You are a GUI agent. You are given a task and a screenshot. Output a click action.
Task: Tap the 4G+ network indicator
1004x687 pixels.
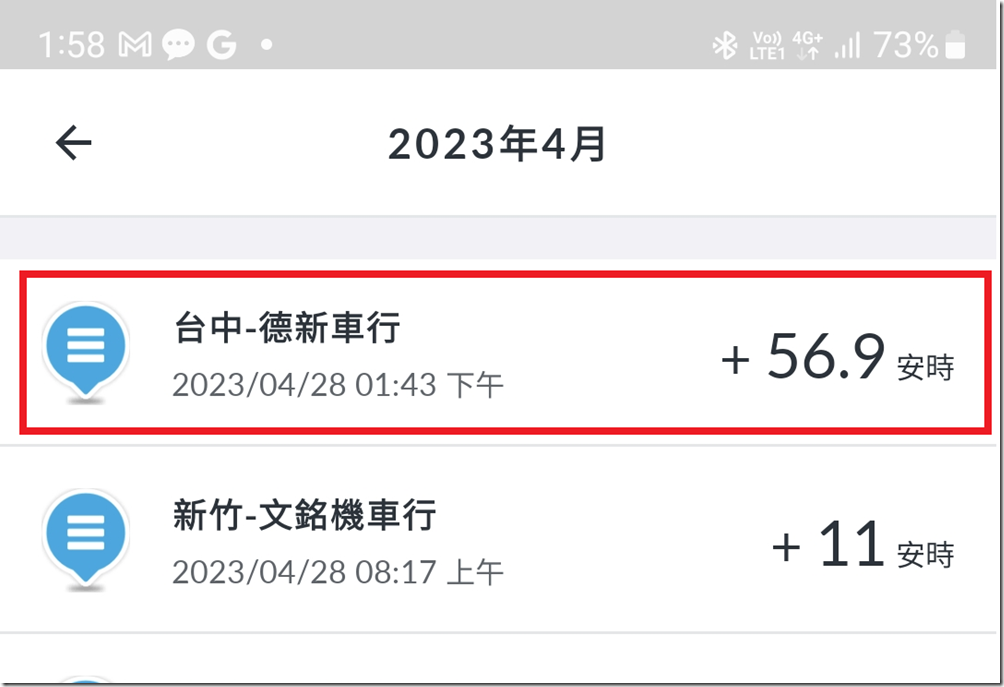tap(807, 45)
